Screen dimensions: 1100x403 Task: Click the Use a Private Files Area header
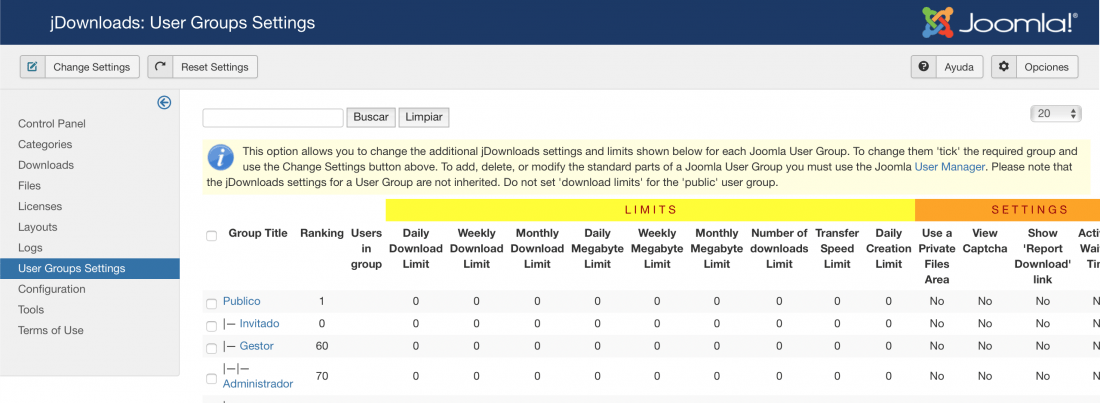click(937, 256)
